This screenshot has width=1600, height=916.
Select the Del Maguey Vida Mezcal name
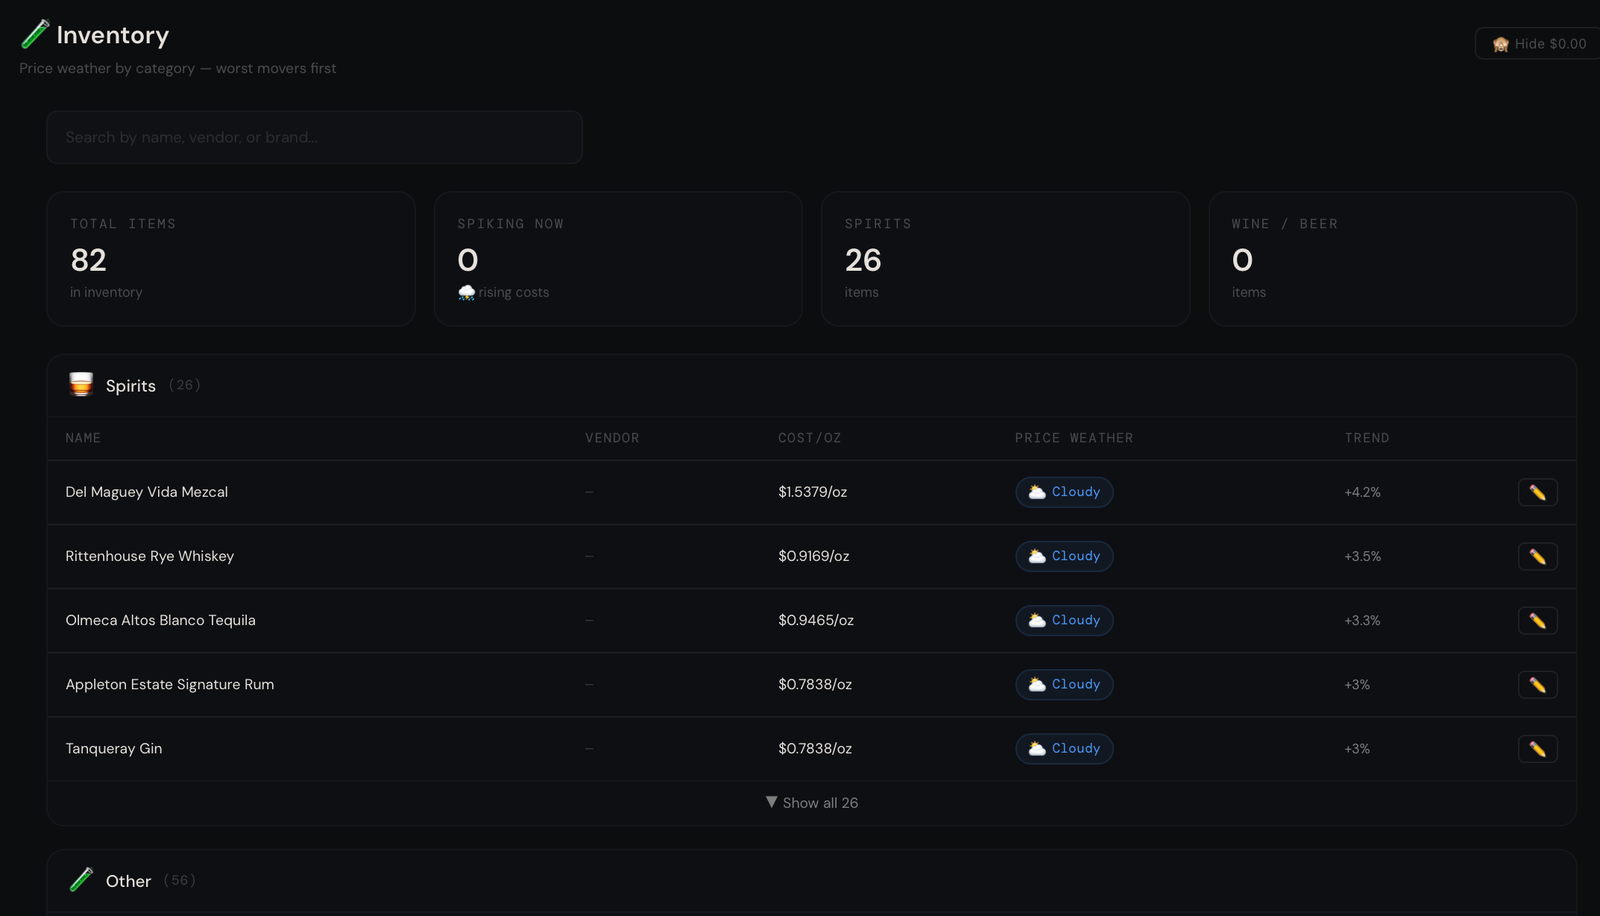(x=147, y=492)
